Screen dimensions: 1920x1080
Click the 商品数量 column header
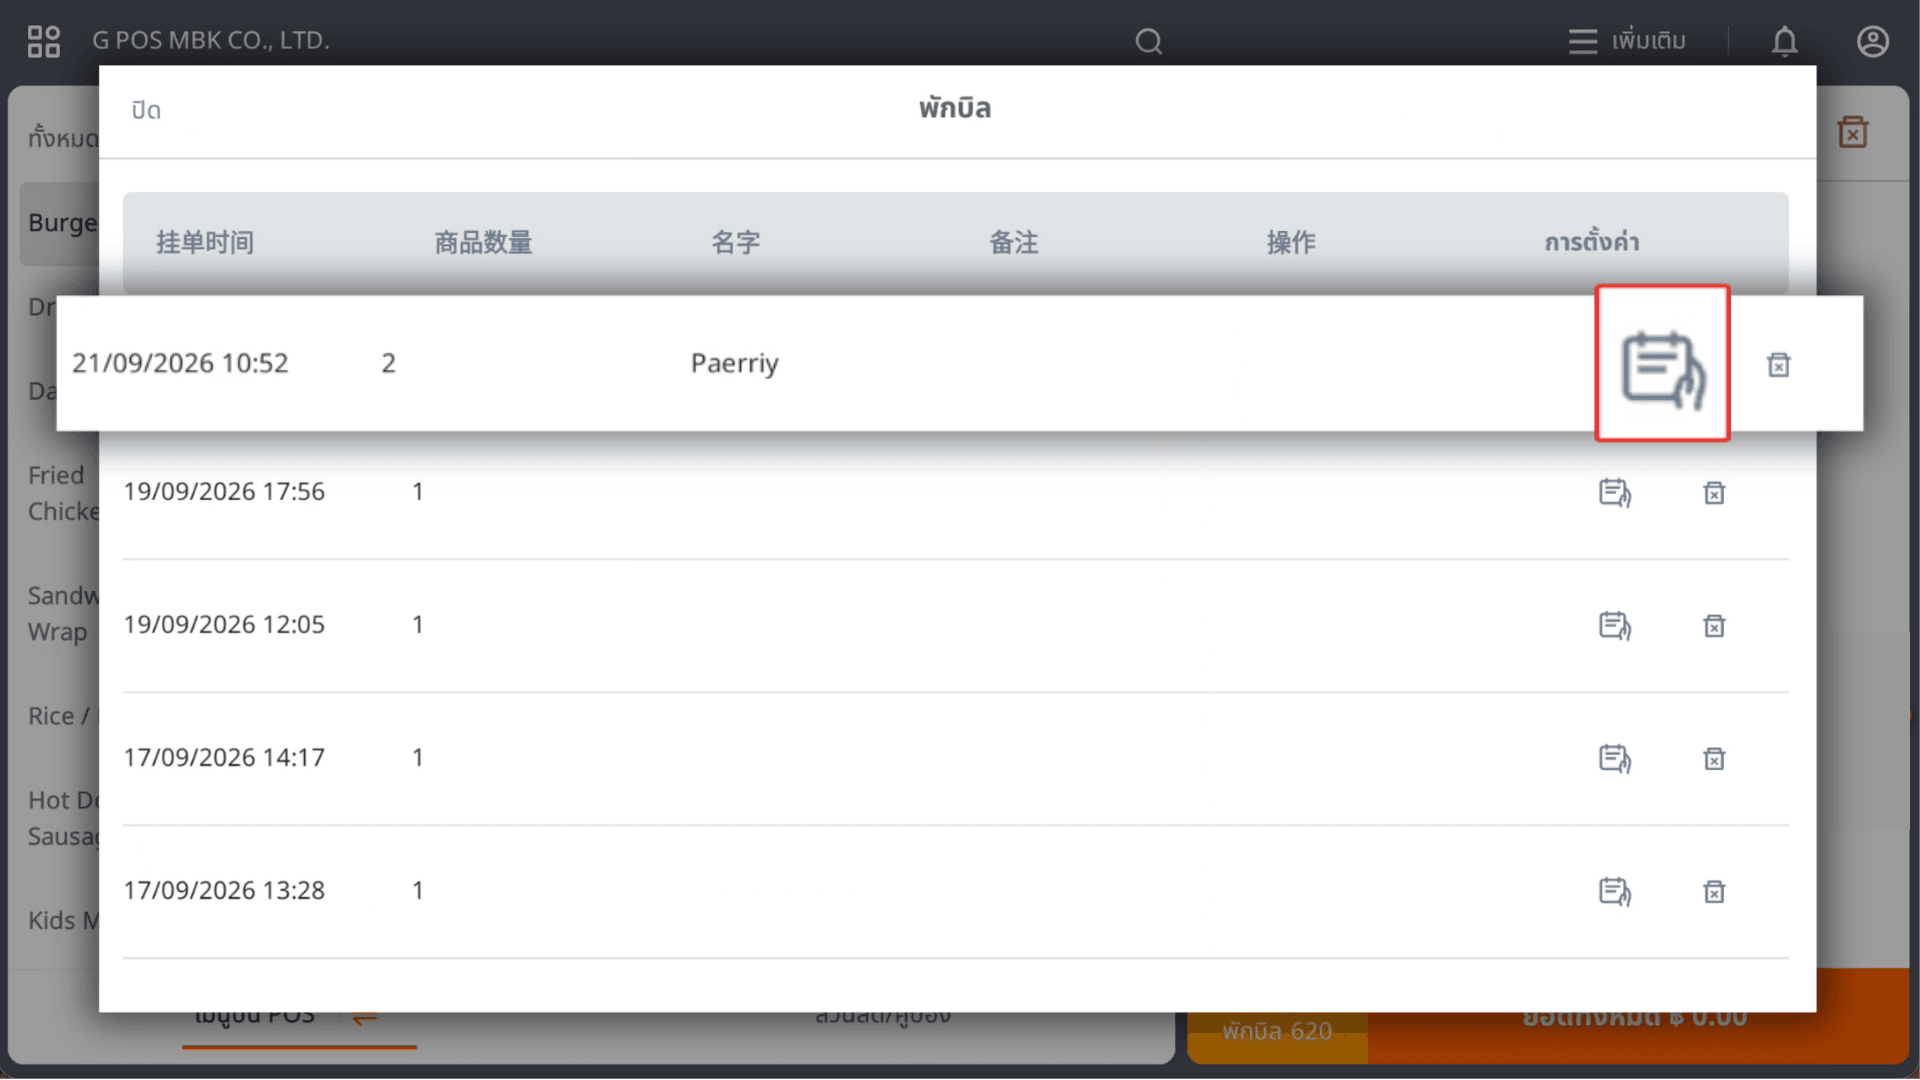tap(483, 242)
